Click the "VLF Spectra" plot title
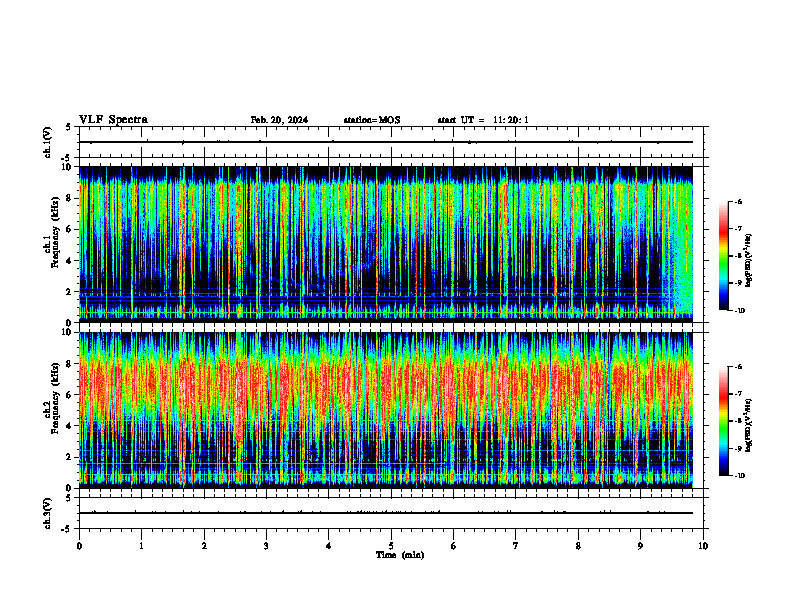This screenshot has width=792, height=612. (x=113, y=120)
